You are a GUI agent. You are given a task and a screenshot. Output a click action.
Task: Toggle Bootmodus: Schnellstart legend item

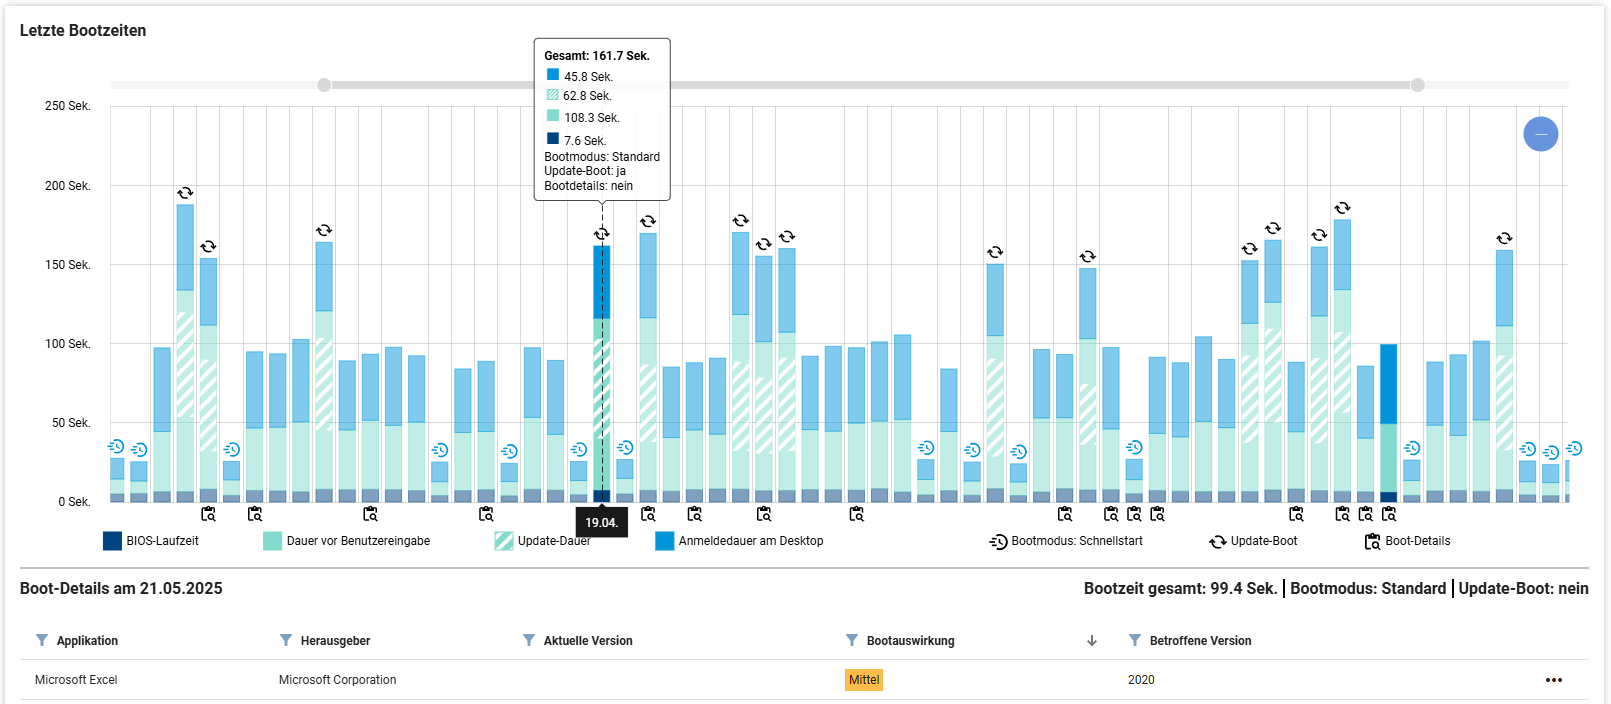(1066, 541)
